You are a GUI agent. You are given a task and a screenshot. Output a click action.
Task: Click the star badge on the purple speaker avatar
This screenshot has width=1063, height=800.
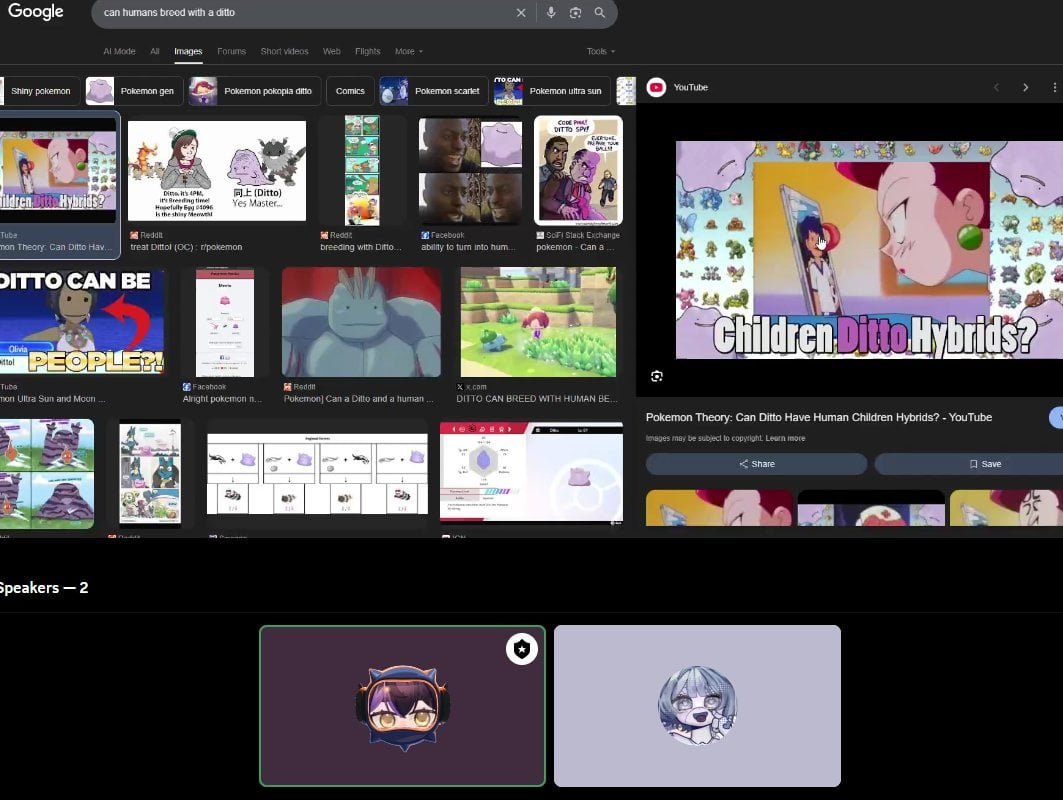click(x=521, y=649)
